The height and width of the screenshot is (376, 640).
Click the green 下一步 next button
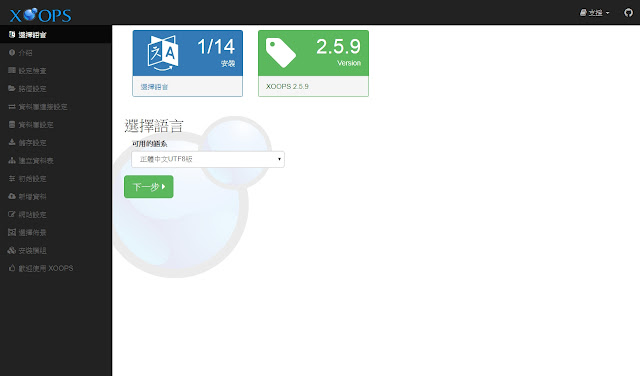pos(149,187)
